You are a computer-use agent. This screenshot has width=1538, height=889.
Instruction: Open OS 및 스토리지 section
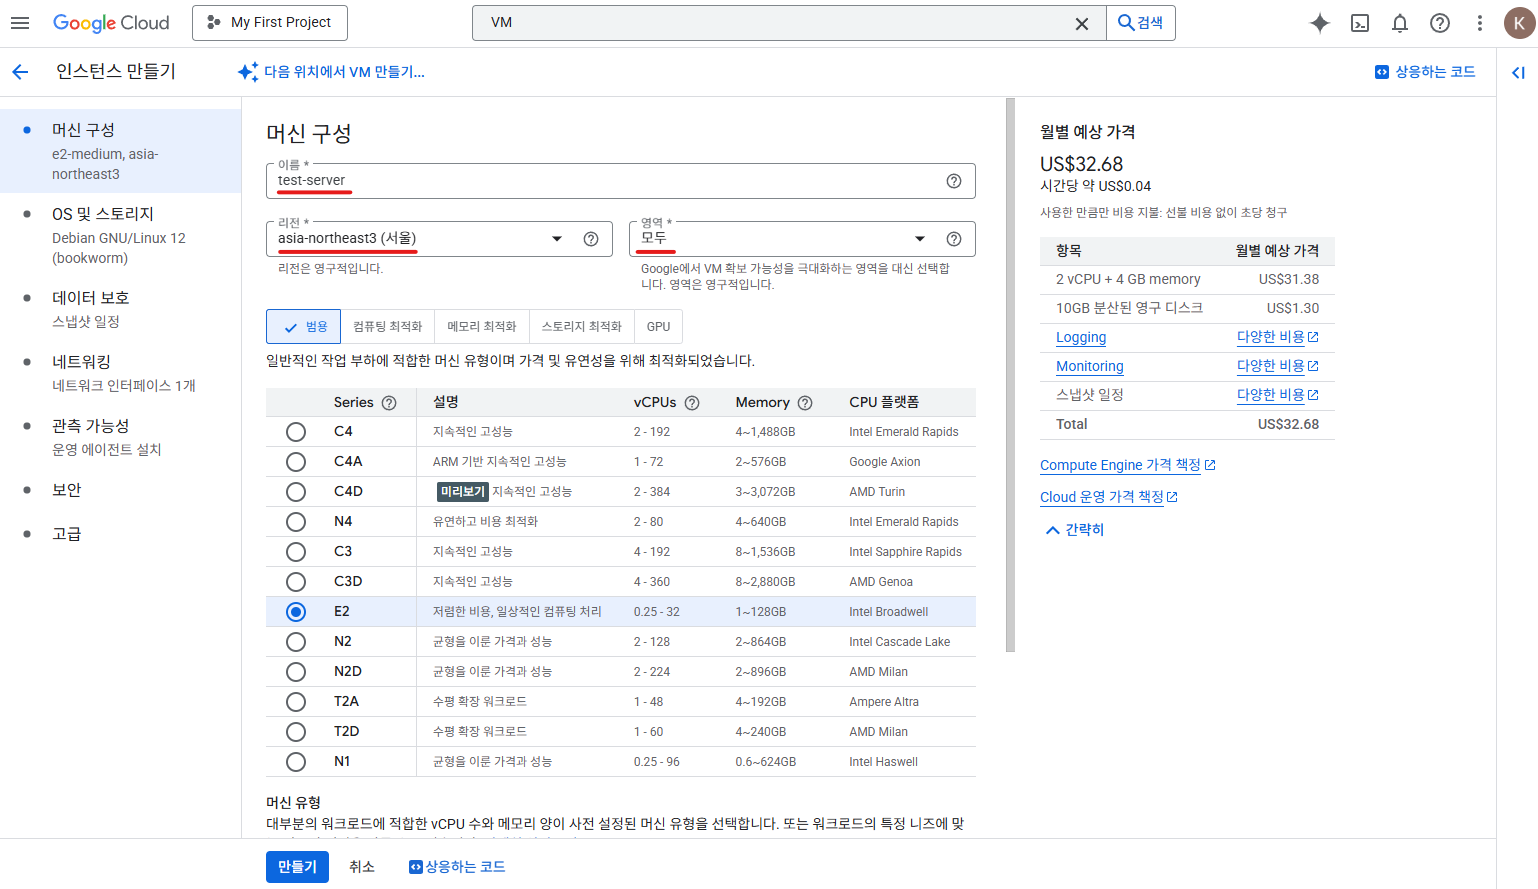(x=120, y=235)
